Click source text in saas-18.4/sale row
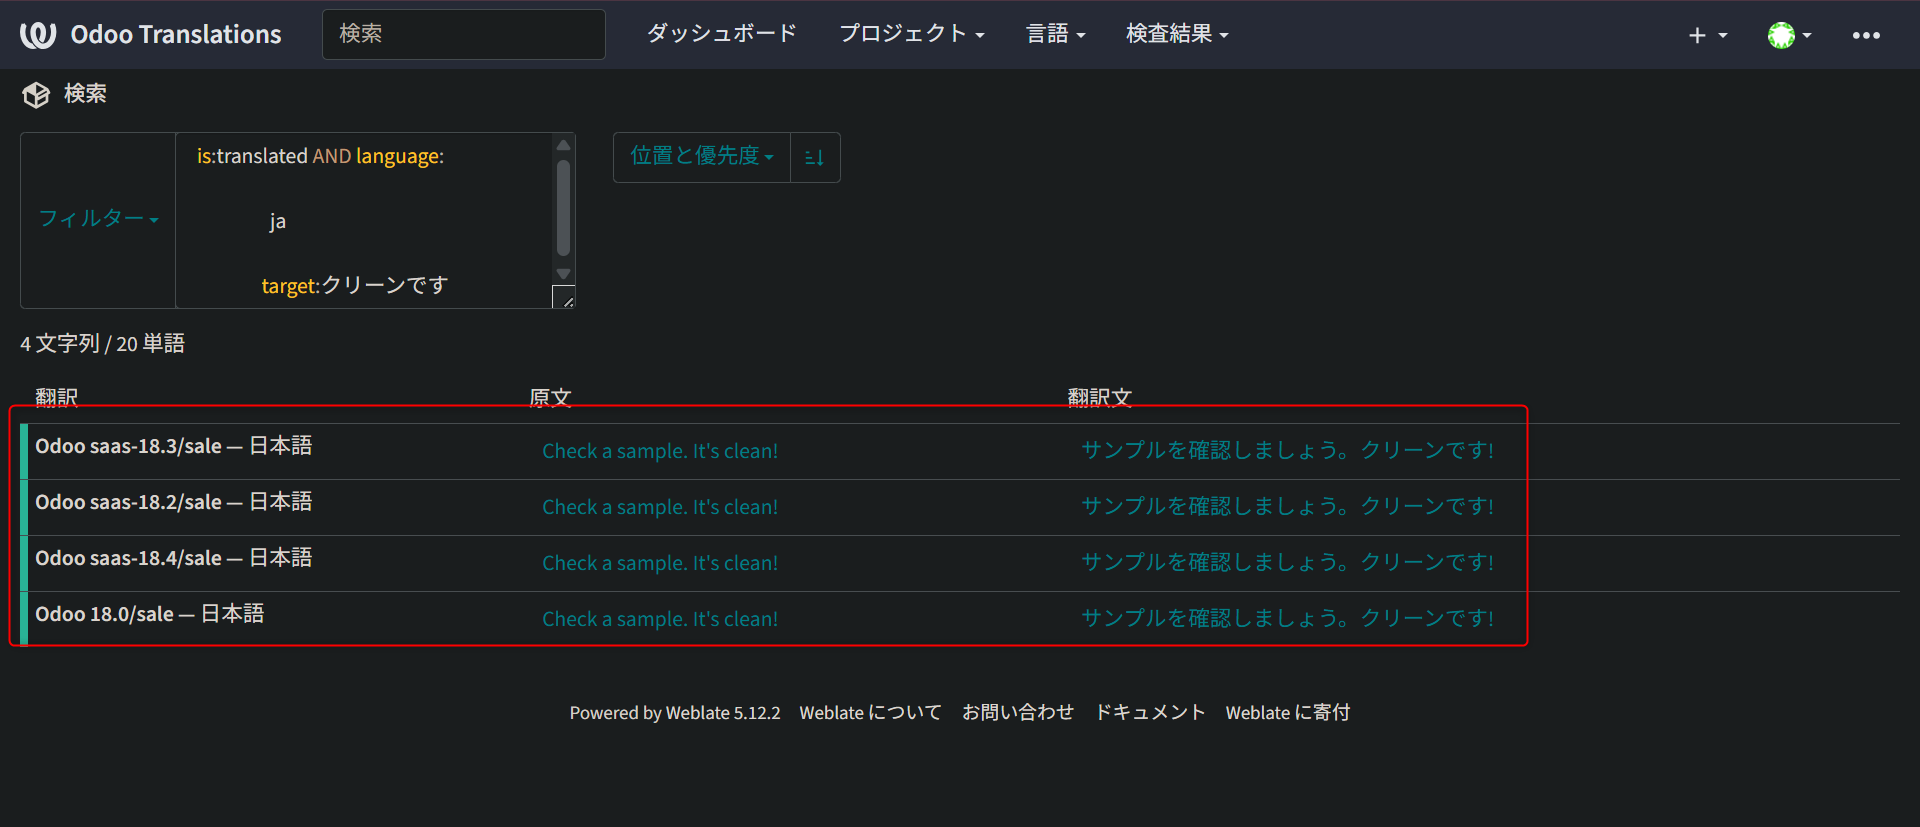Image resolution: width=1920 pixels, height=827 pixels. click(x=660, y=563)
